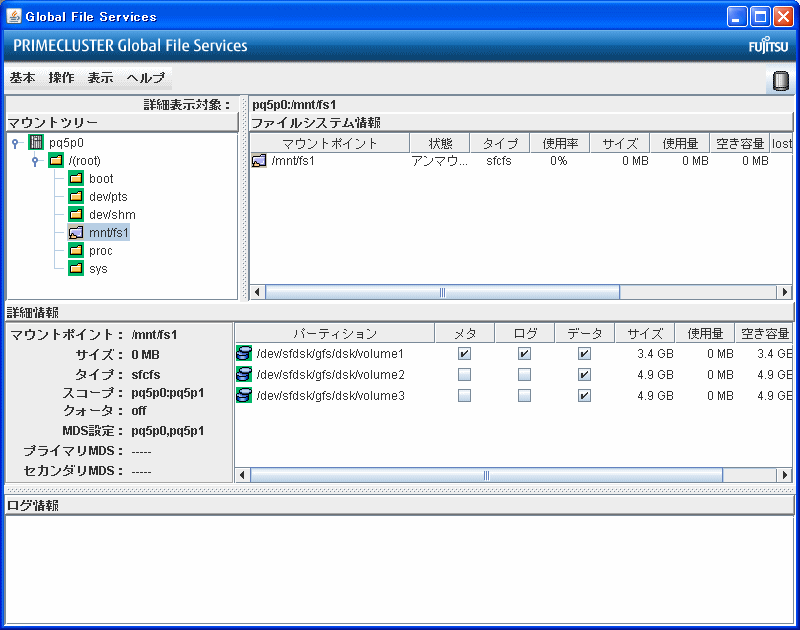Click the 使用率 column header
The height and width of the screenshot is (630, 800).
[x=560, y=143]
